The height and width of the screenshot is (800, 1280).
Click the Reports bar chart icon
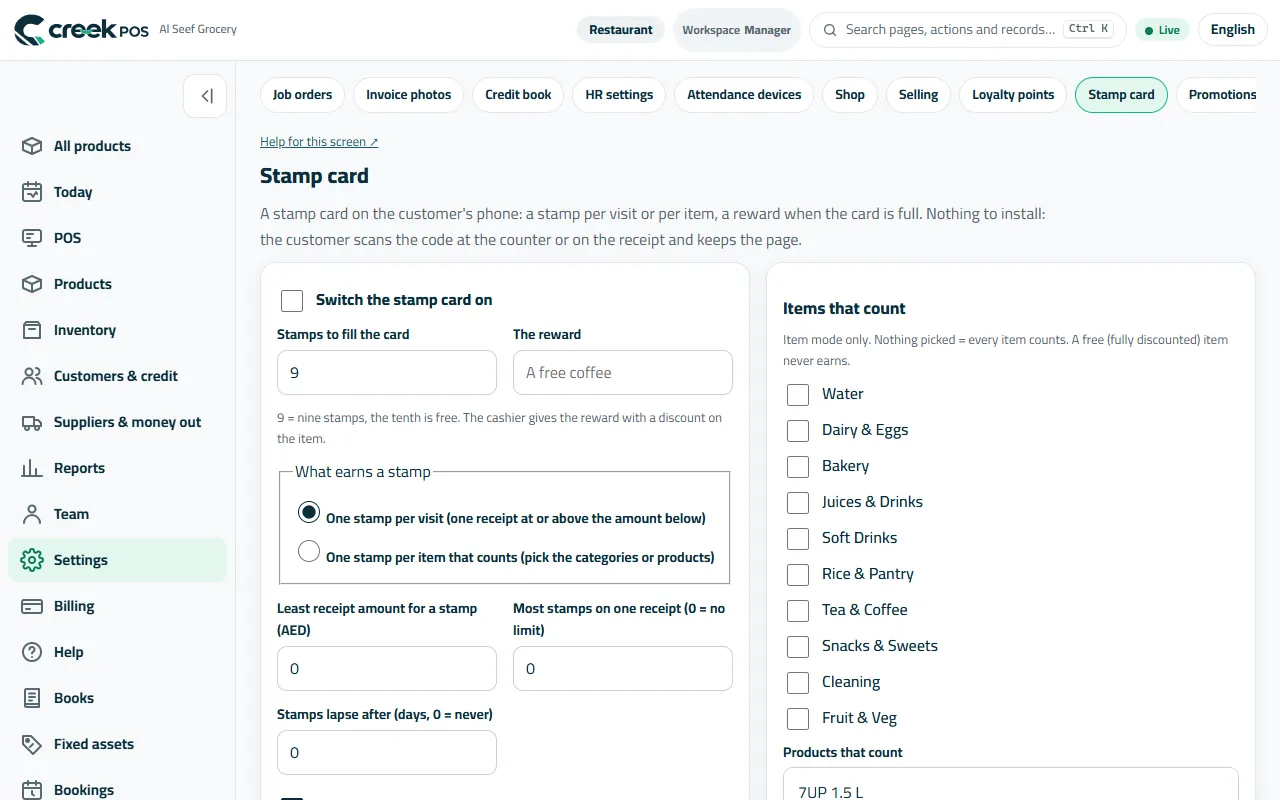coord(32,468)
